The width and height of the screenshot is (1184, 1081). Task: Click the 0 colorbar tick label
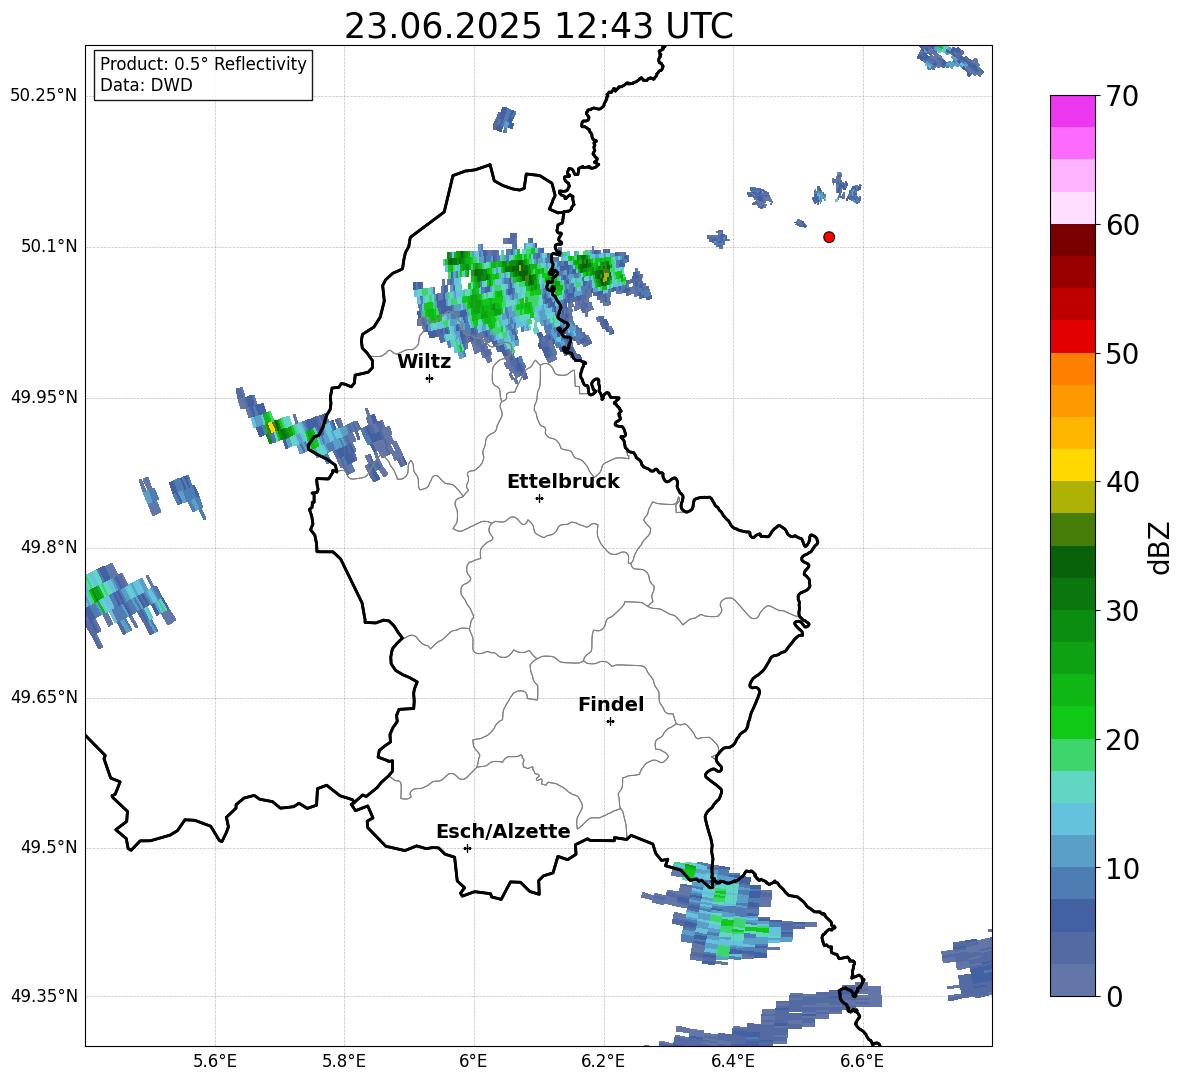(x=1114, y=996)
